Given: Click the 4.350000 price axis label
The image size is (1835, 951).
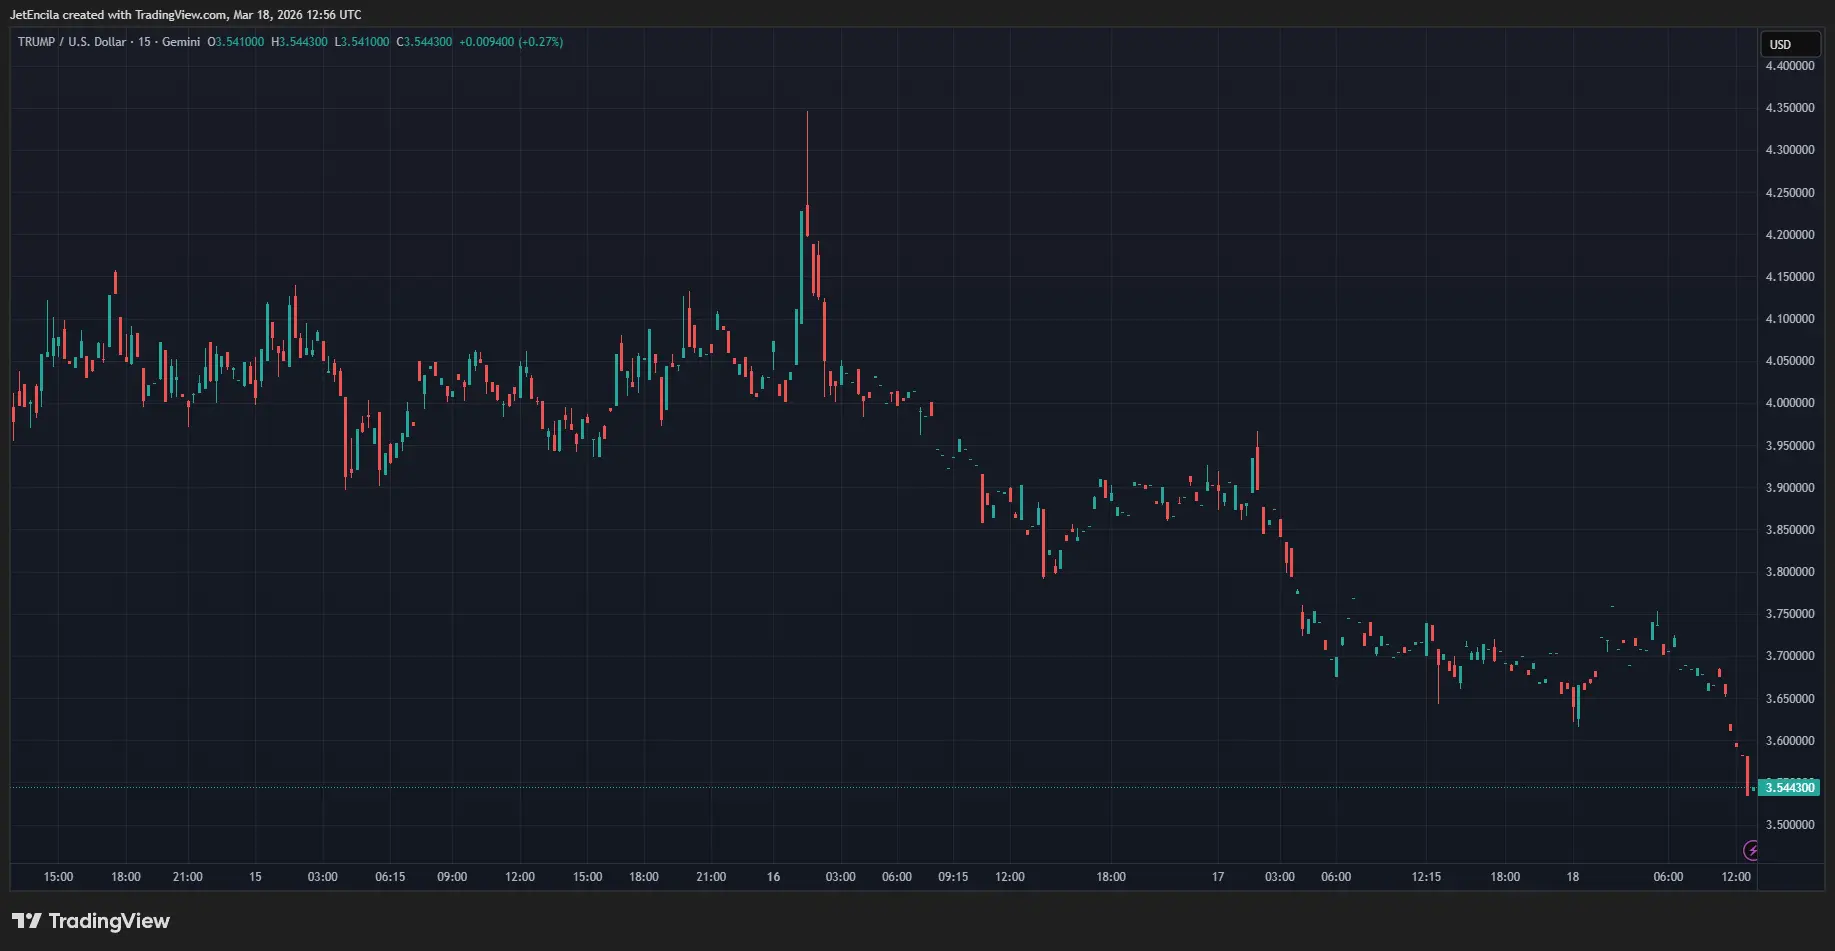Looking at the screenshot, I should pos(1789,108).
